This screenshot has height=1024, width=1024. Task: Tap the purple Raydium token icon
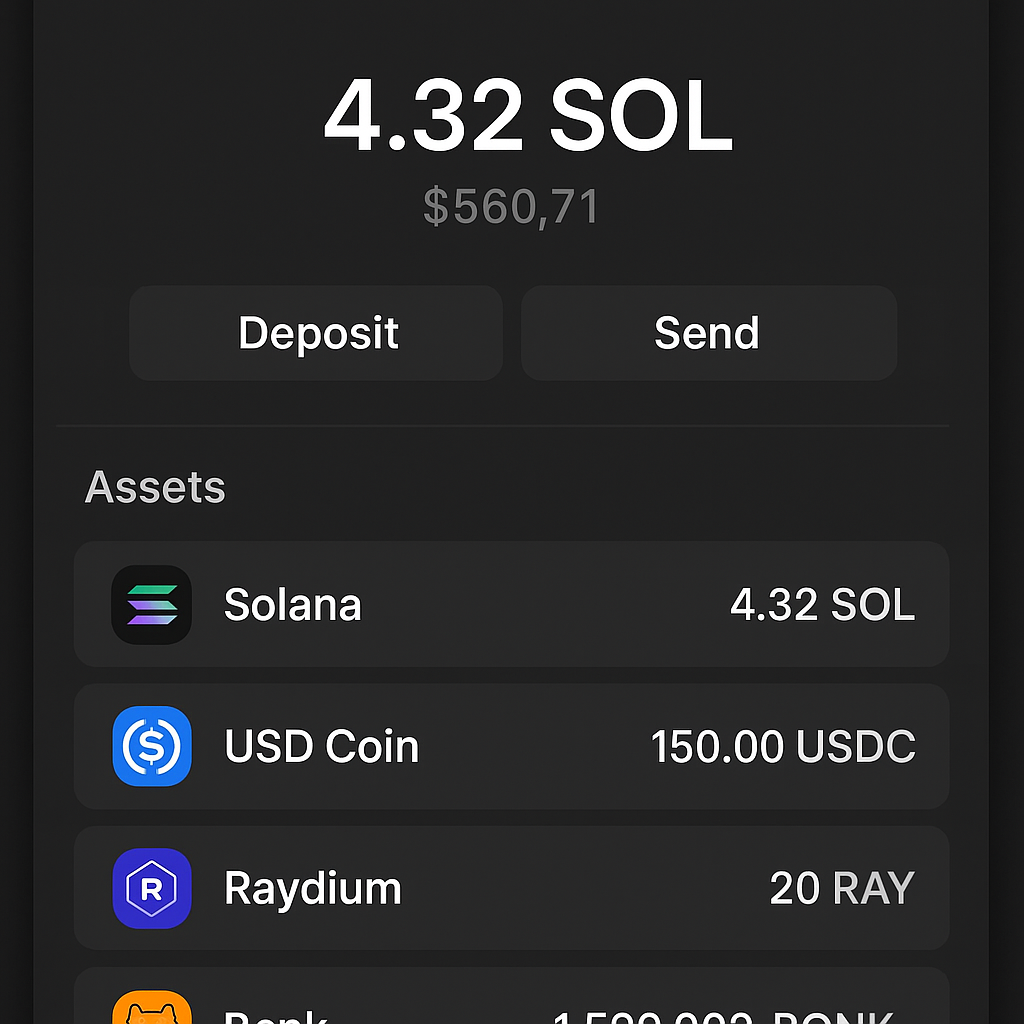pos(151,888)
